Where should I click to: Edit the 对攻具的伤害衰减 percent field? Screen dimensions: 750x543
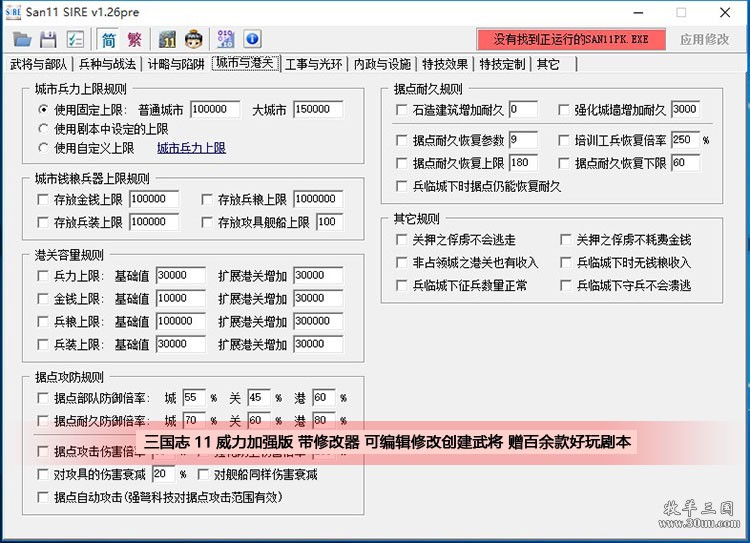[x=164, y=475]
